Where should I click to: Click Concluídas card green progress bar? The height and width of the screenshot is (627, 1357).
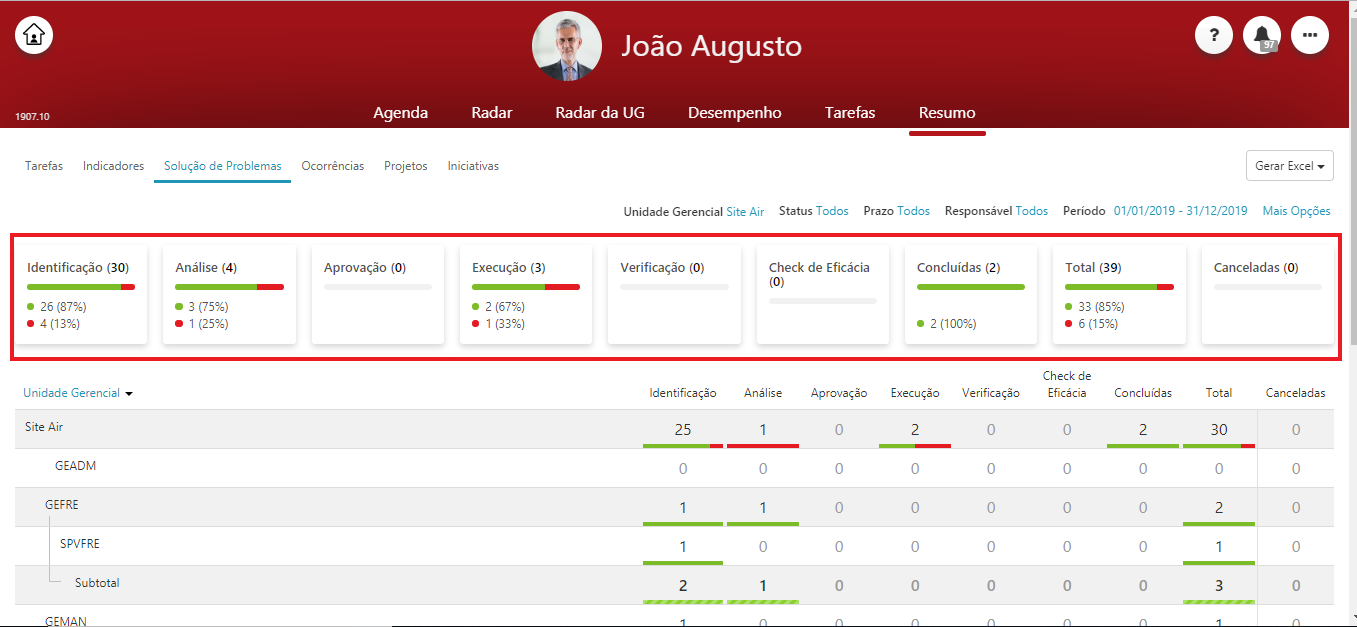click(x=971, y=287)
